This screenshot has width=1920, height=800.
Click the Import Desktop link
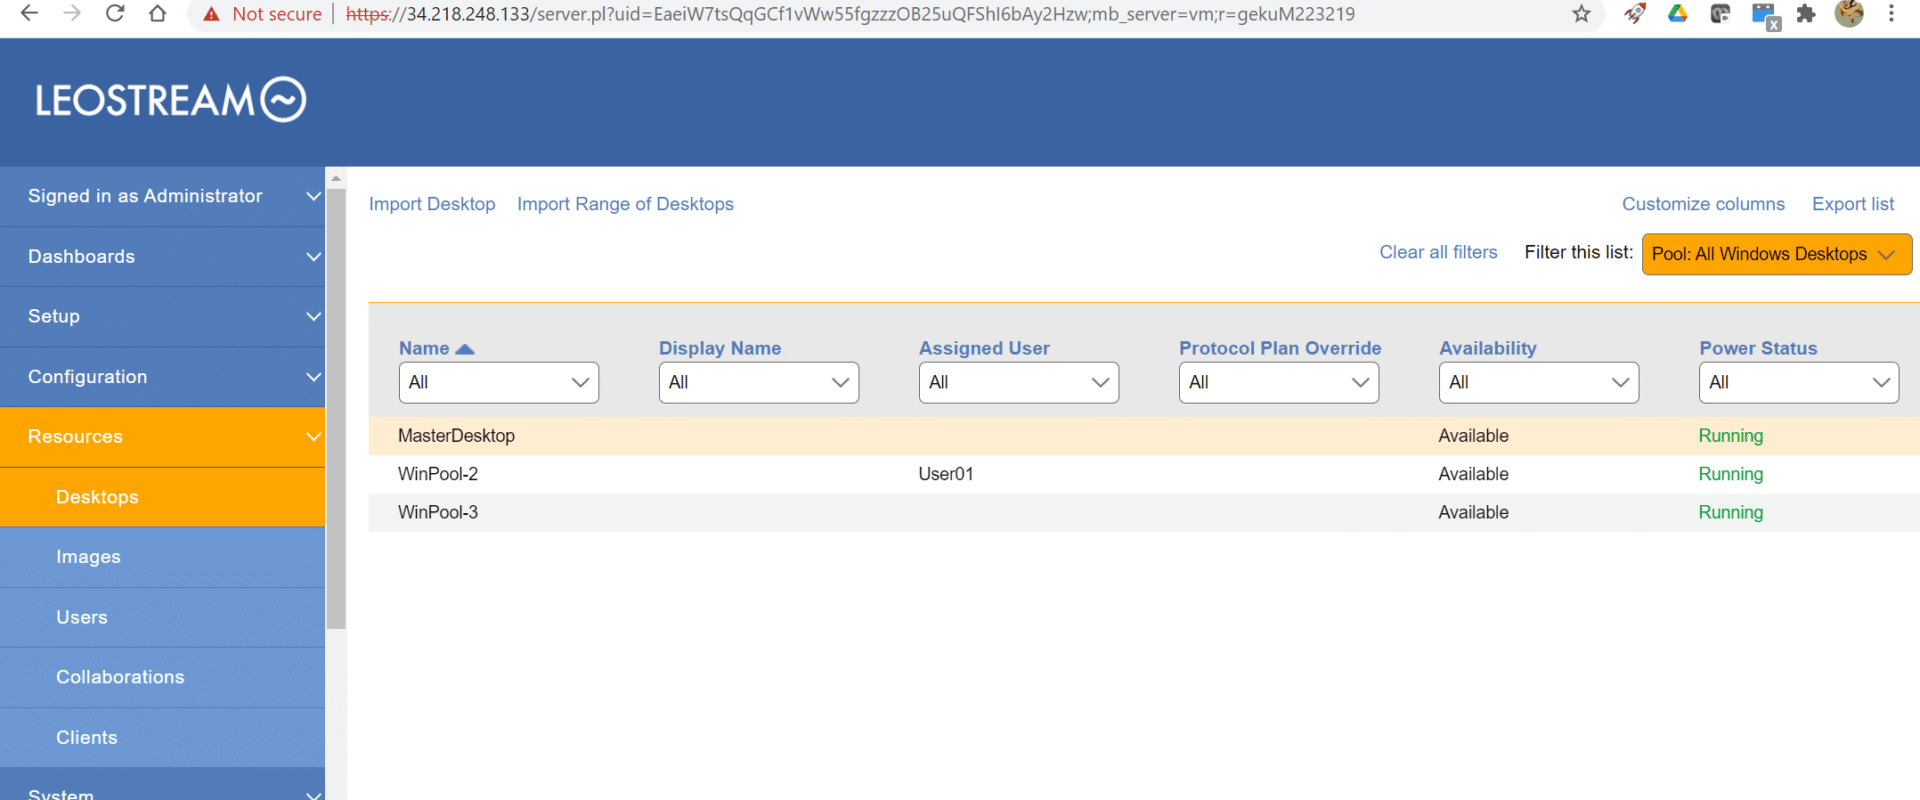[432, 204]
